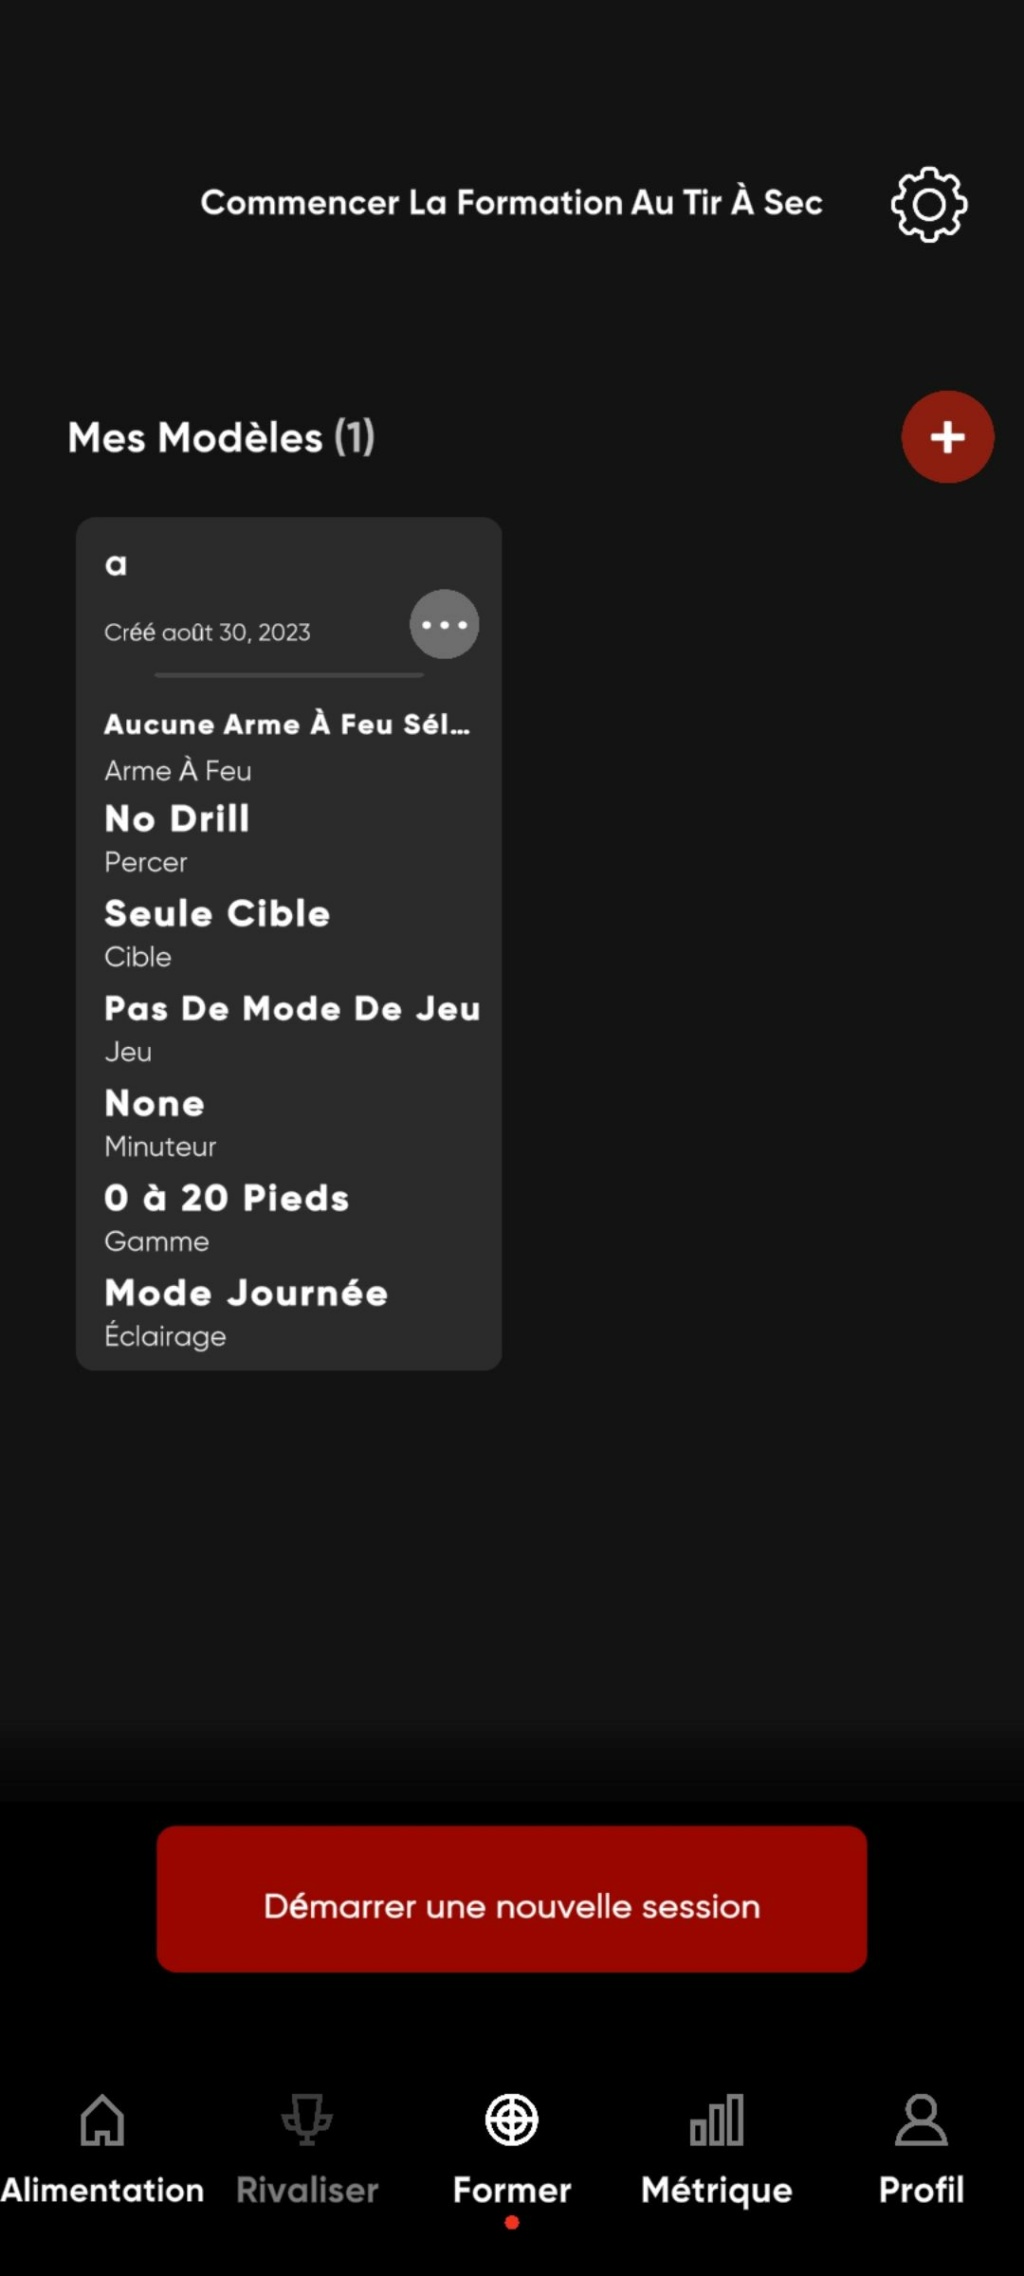The image size is (1024, 2276).
Task: Tap the No Drill setting
Action: tap(177, 819)
